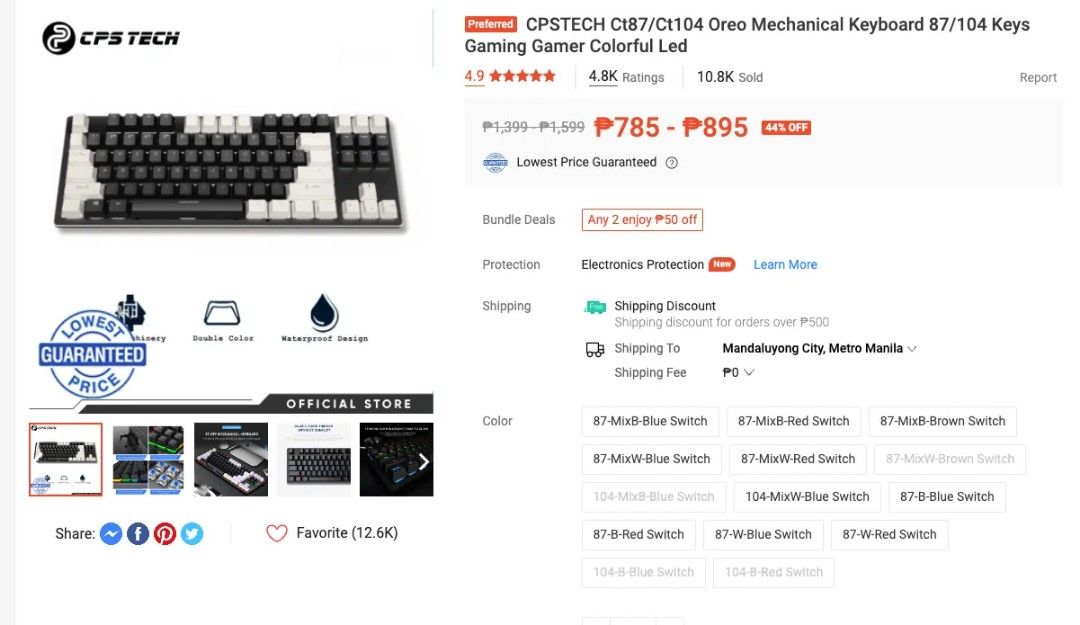Click the shipping truck icon beside Shipping To
The image size is (1080, 625).
tap(593, 348)
